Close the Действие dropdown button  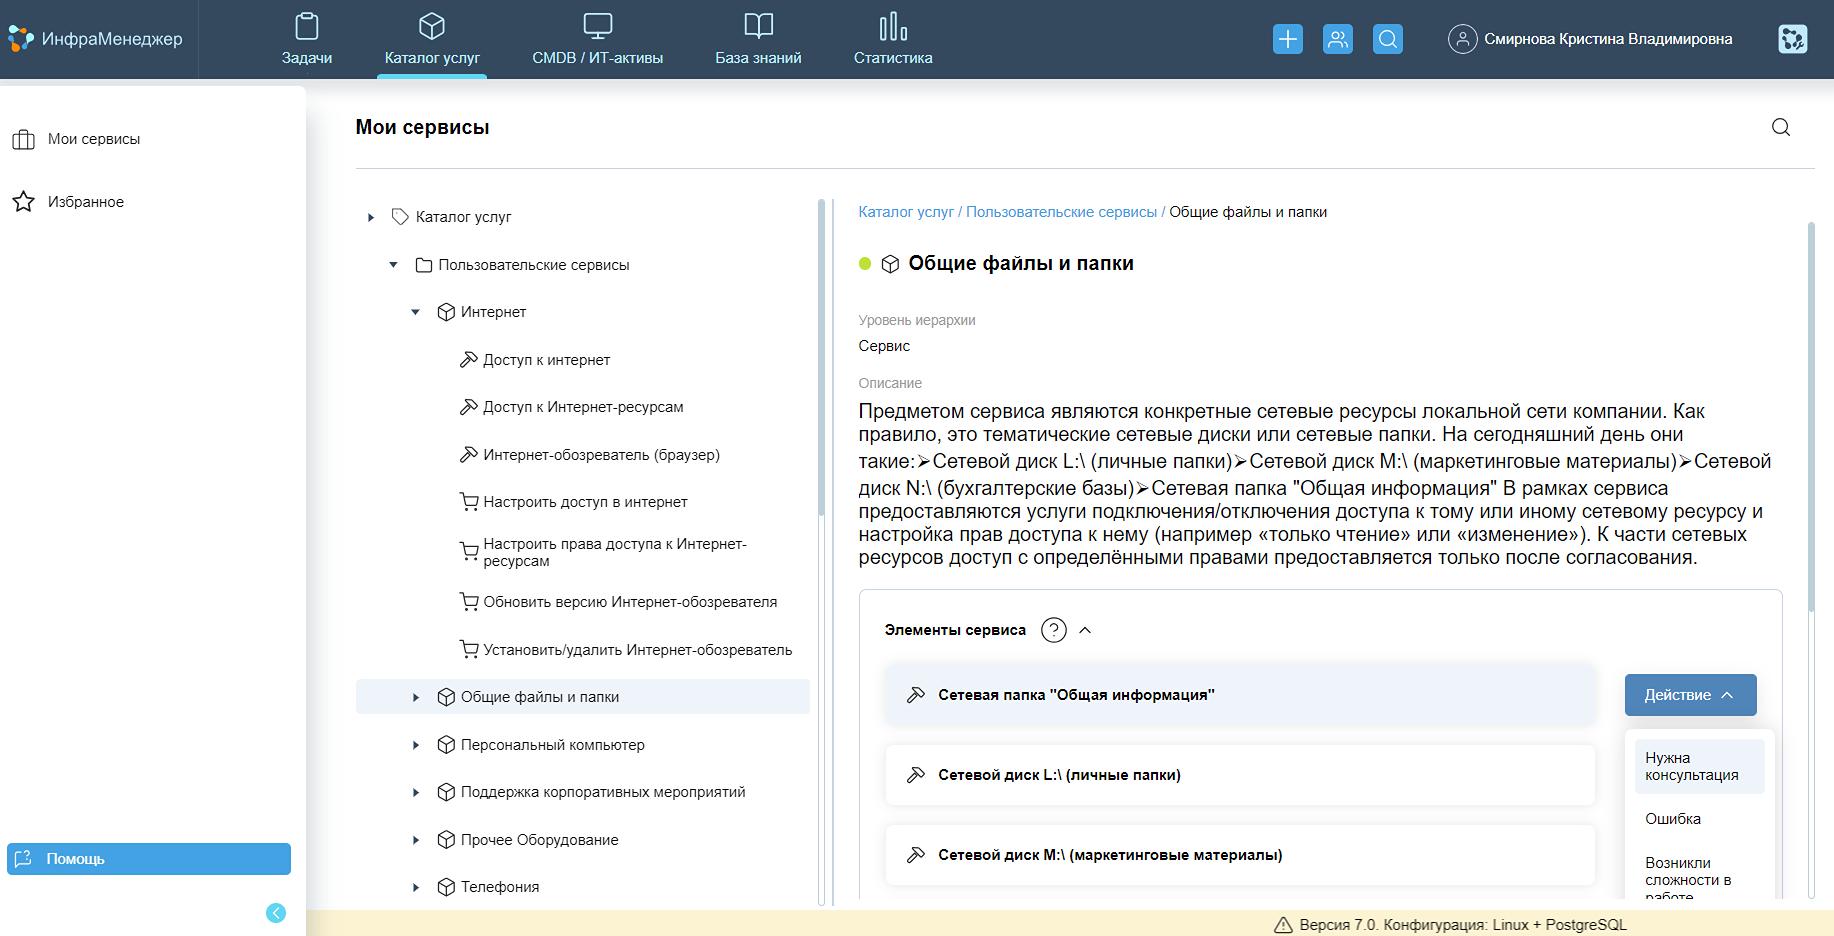pos(1689,695)
